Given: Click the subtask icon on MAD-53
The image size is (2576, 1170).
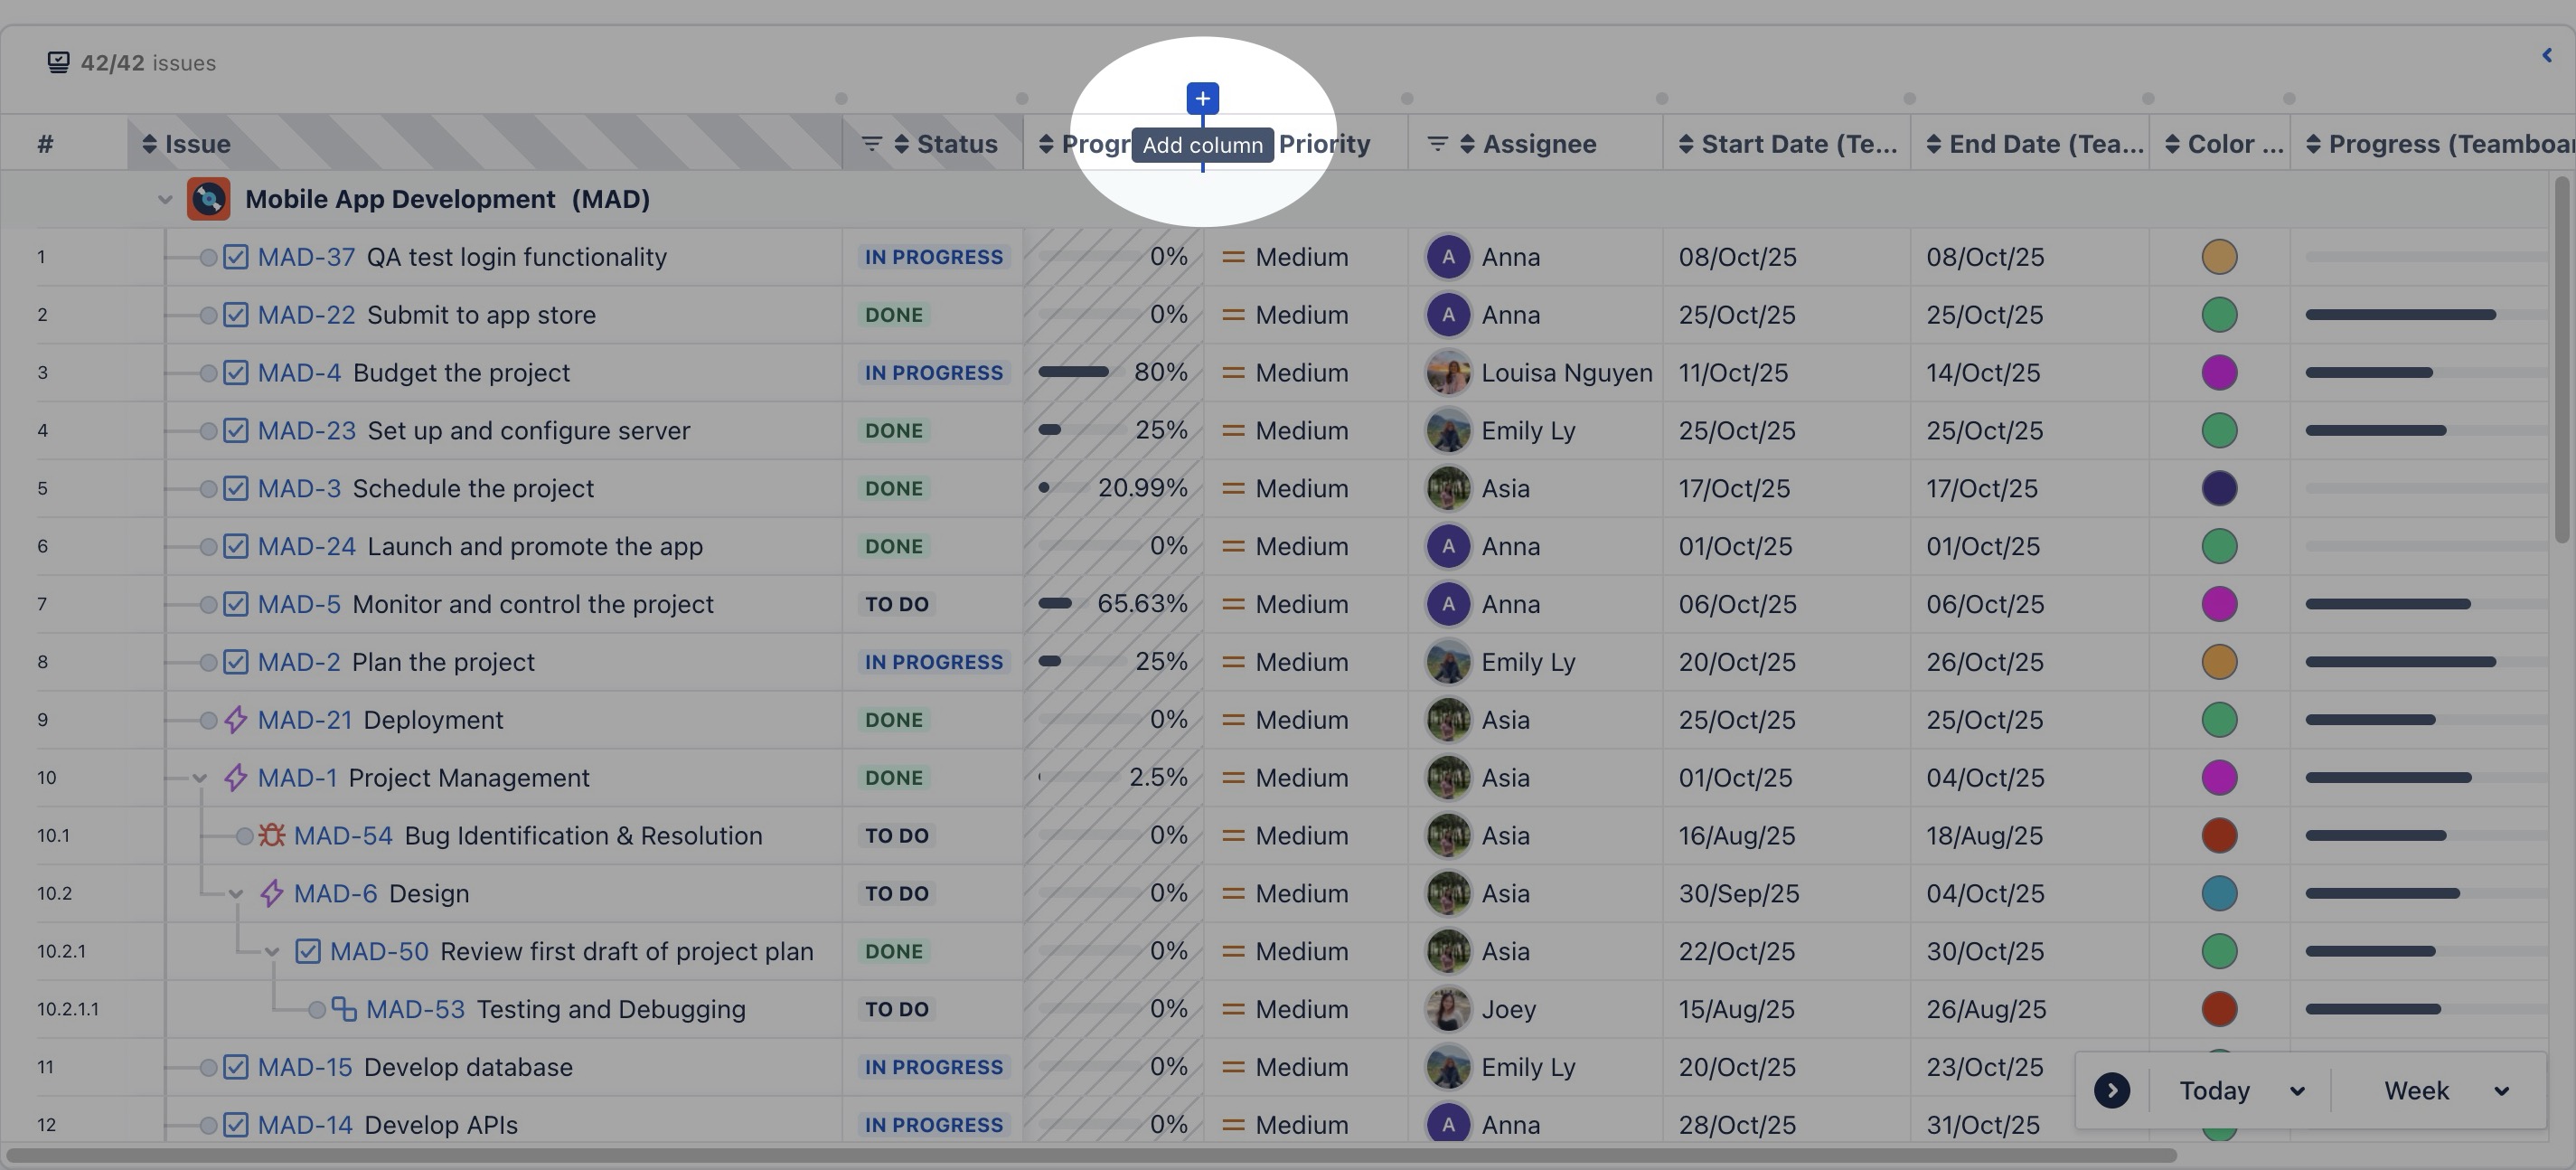Looking at the screenshot, I should coord(344,1009).
